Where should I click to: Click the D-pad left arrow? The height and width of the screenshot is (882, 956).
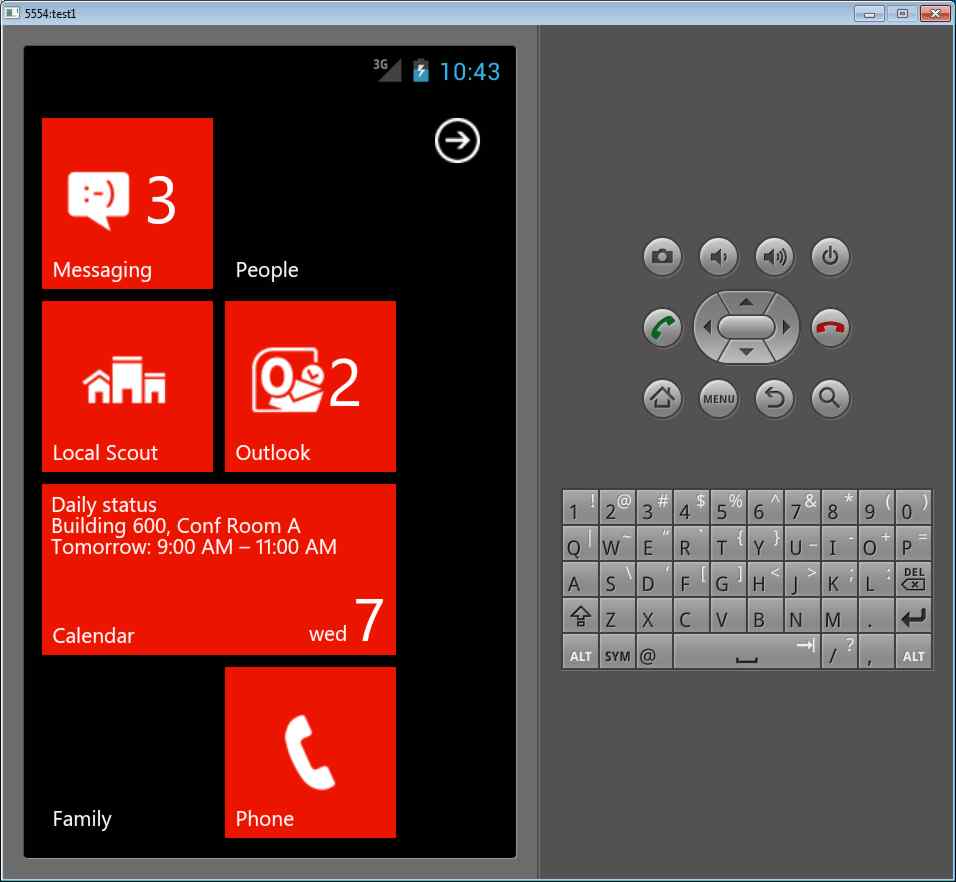[x=706, y=327]
